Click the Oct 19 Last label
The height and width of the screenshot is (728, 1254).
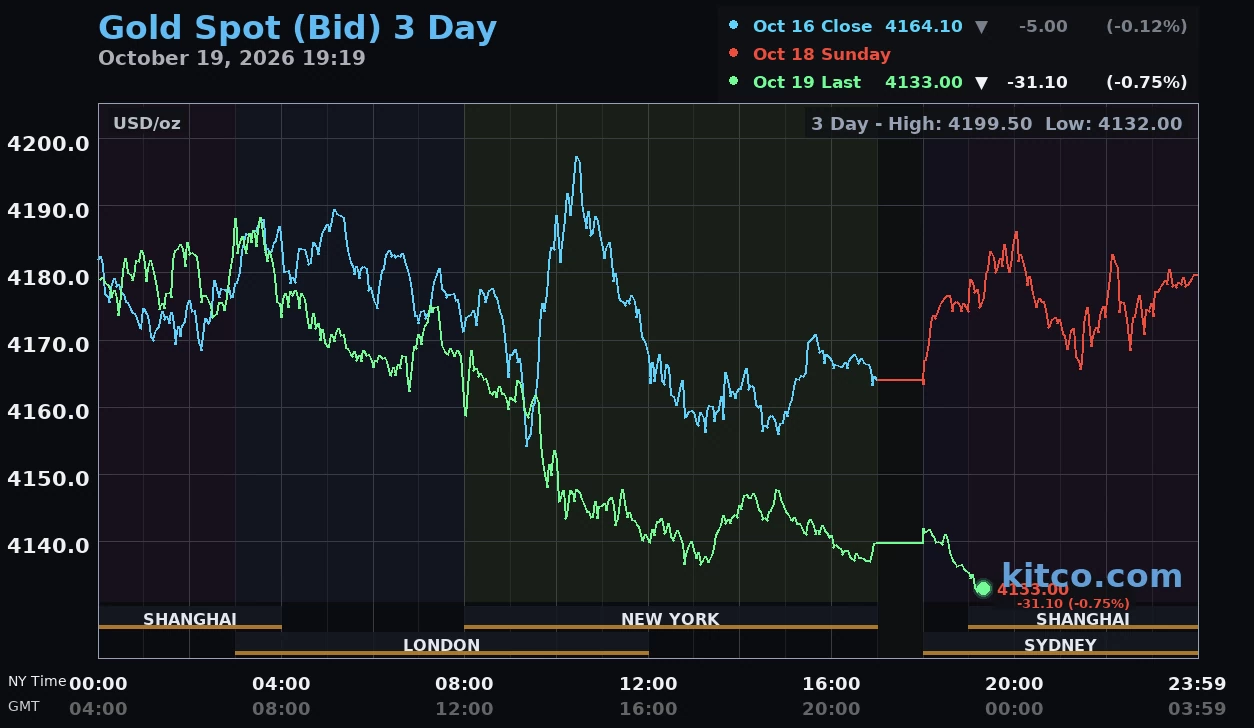(x=807, y=82)
